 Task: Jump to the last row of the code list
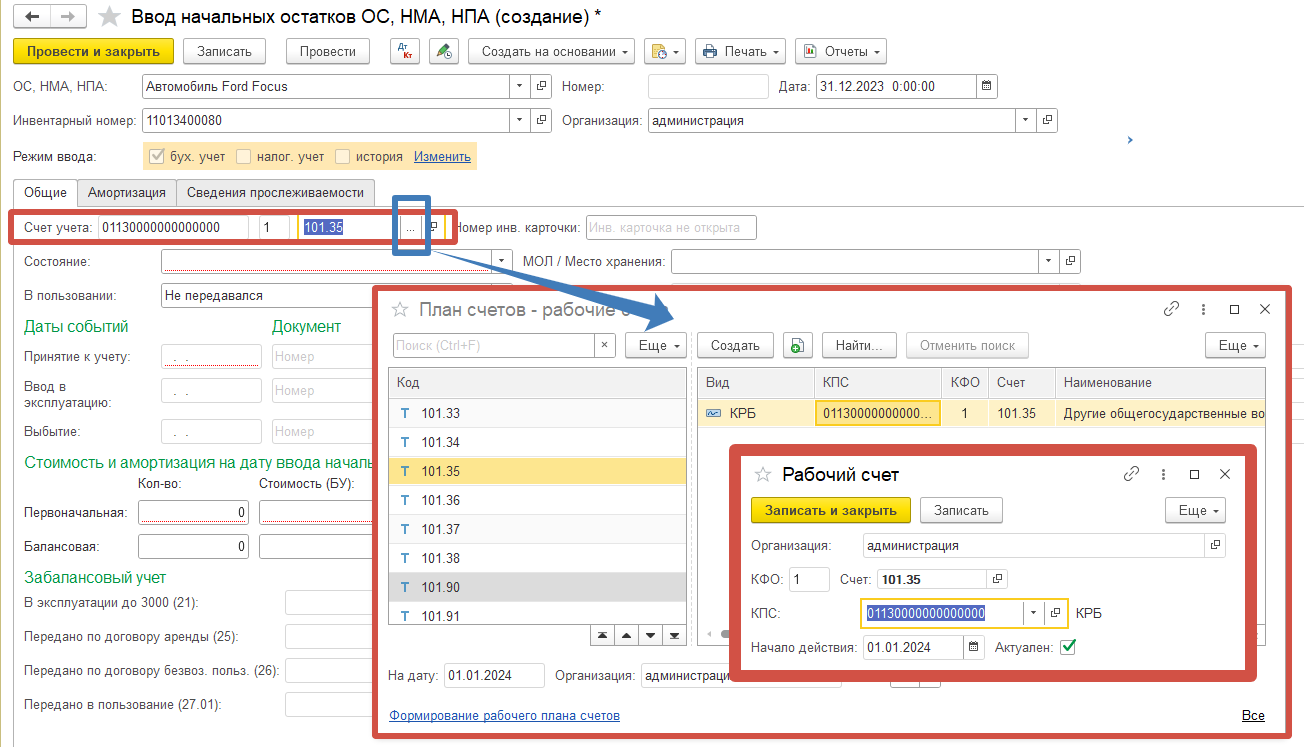point(675,635)
